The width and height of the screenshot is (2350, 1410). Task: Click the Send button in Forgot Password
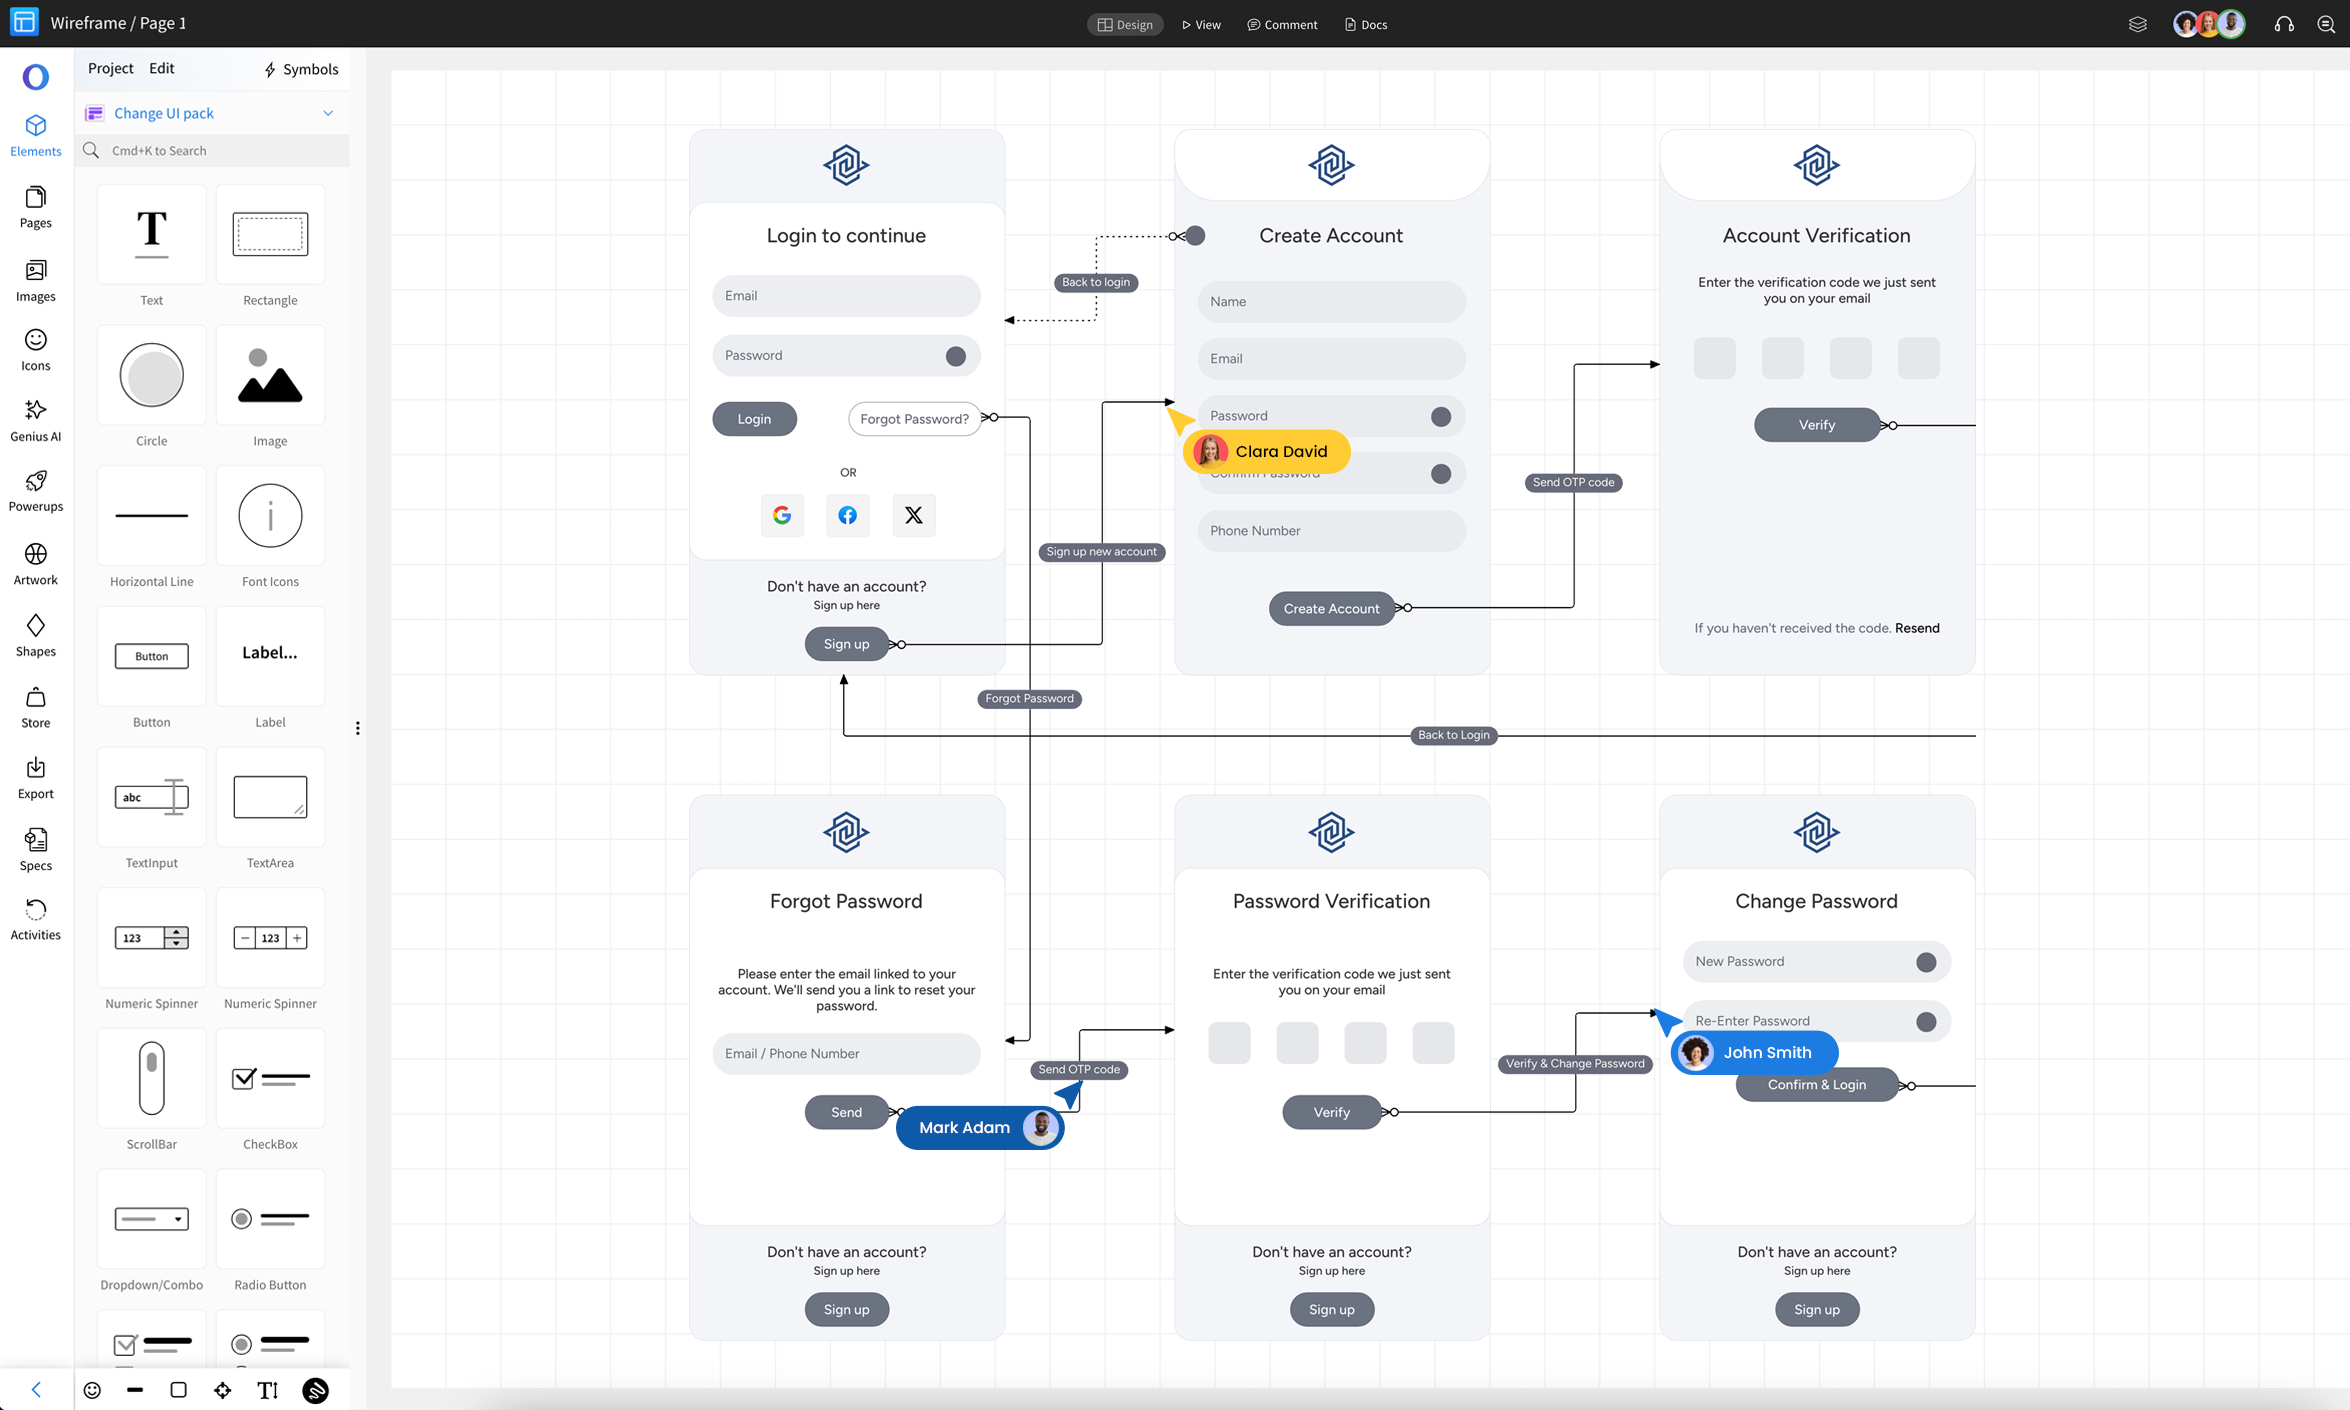(846, 1112)
